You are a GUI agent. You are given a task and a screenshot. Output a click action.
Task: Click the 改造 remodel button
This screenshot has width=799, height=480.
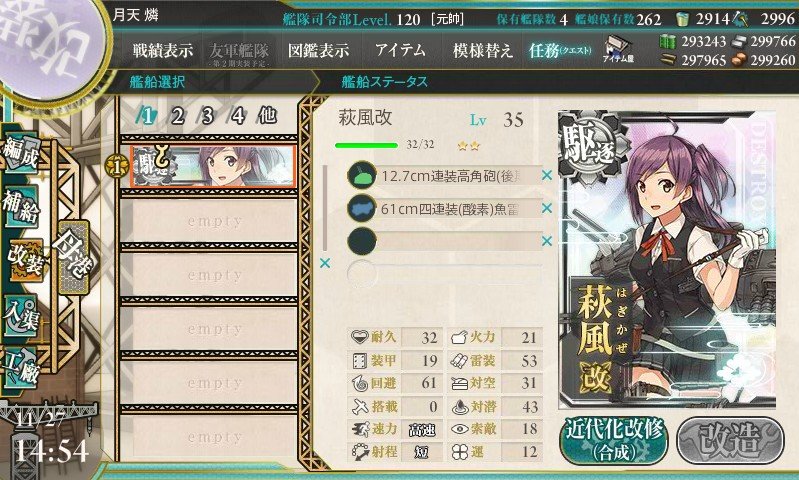point(730,440)
